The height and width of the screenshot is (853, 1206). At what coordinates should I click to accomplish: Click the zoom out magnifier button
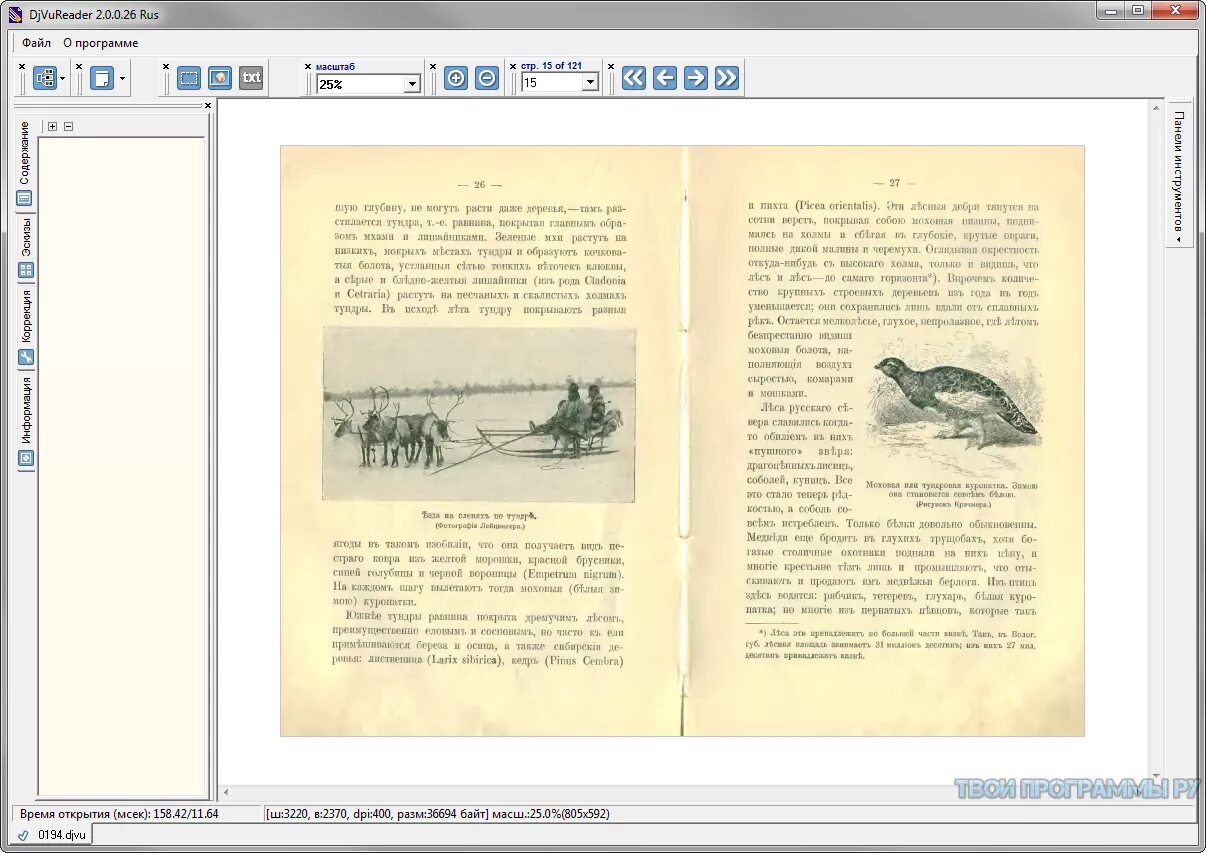(x=487, y=78)
